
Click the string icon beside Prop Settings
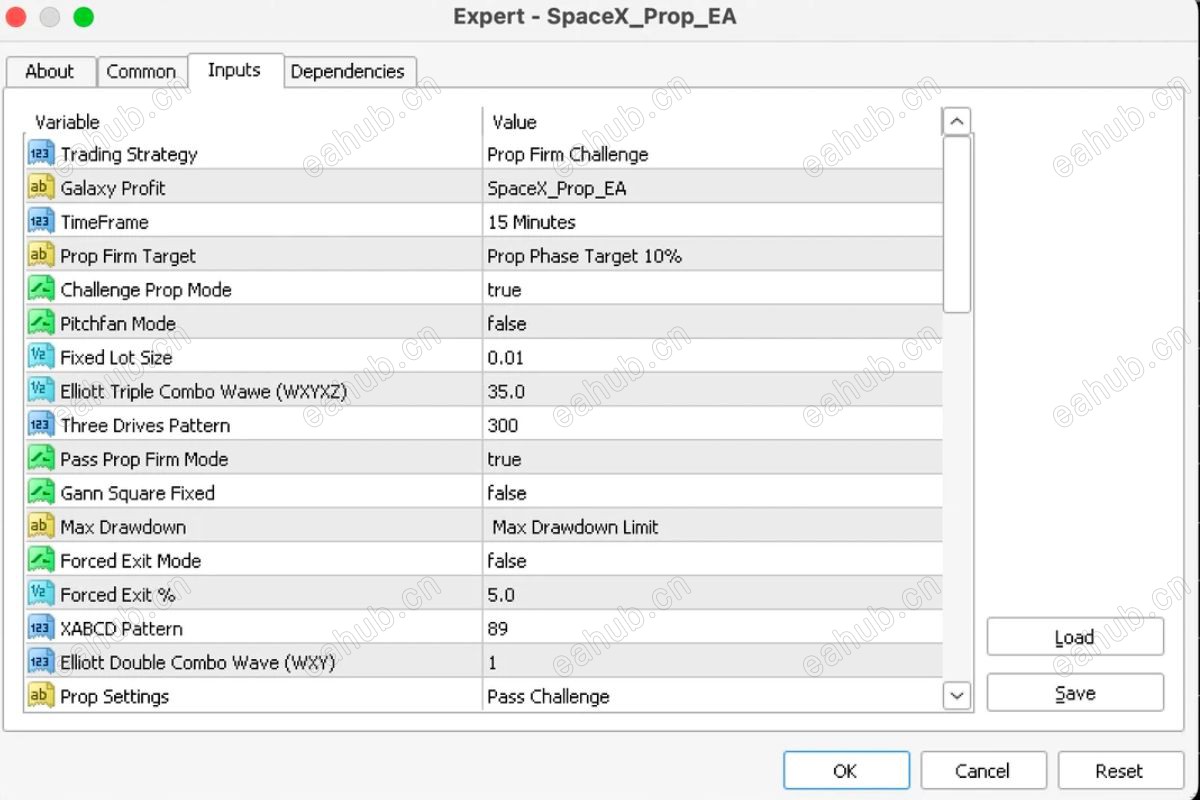pos(41,696)
